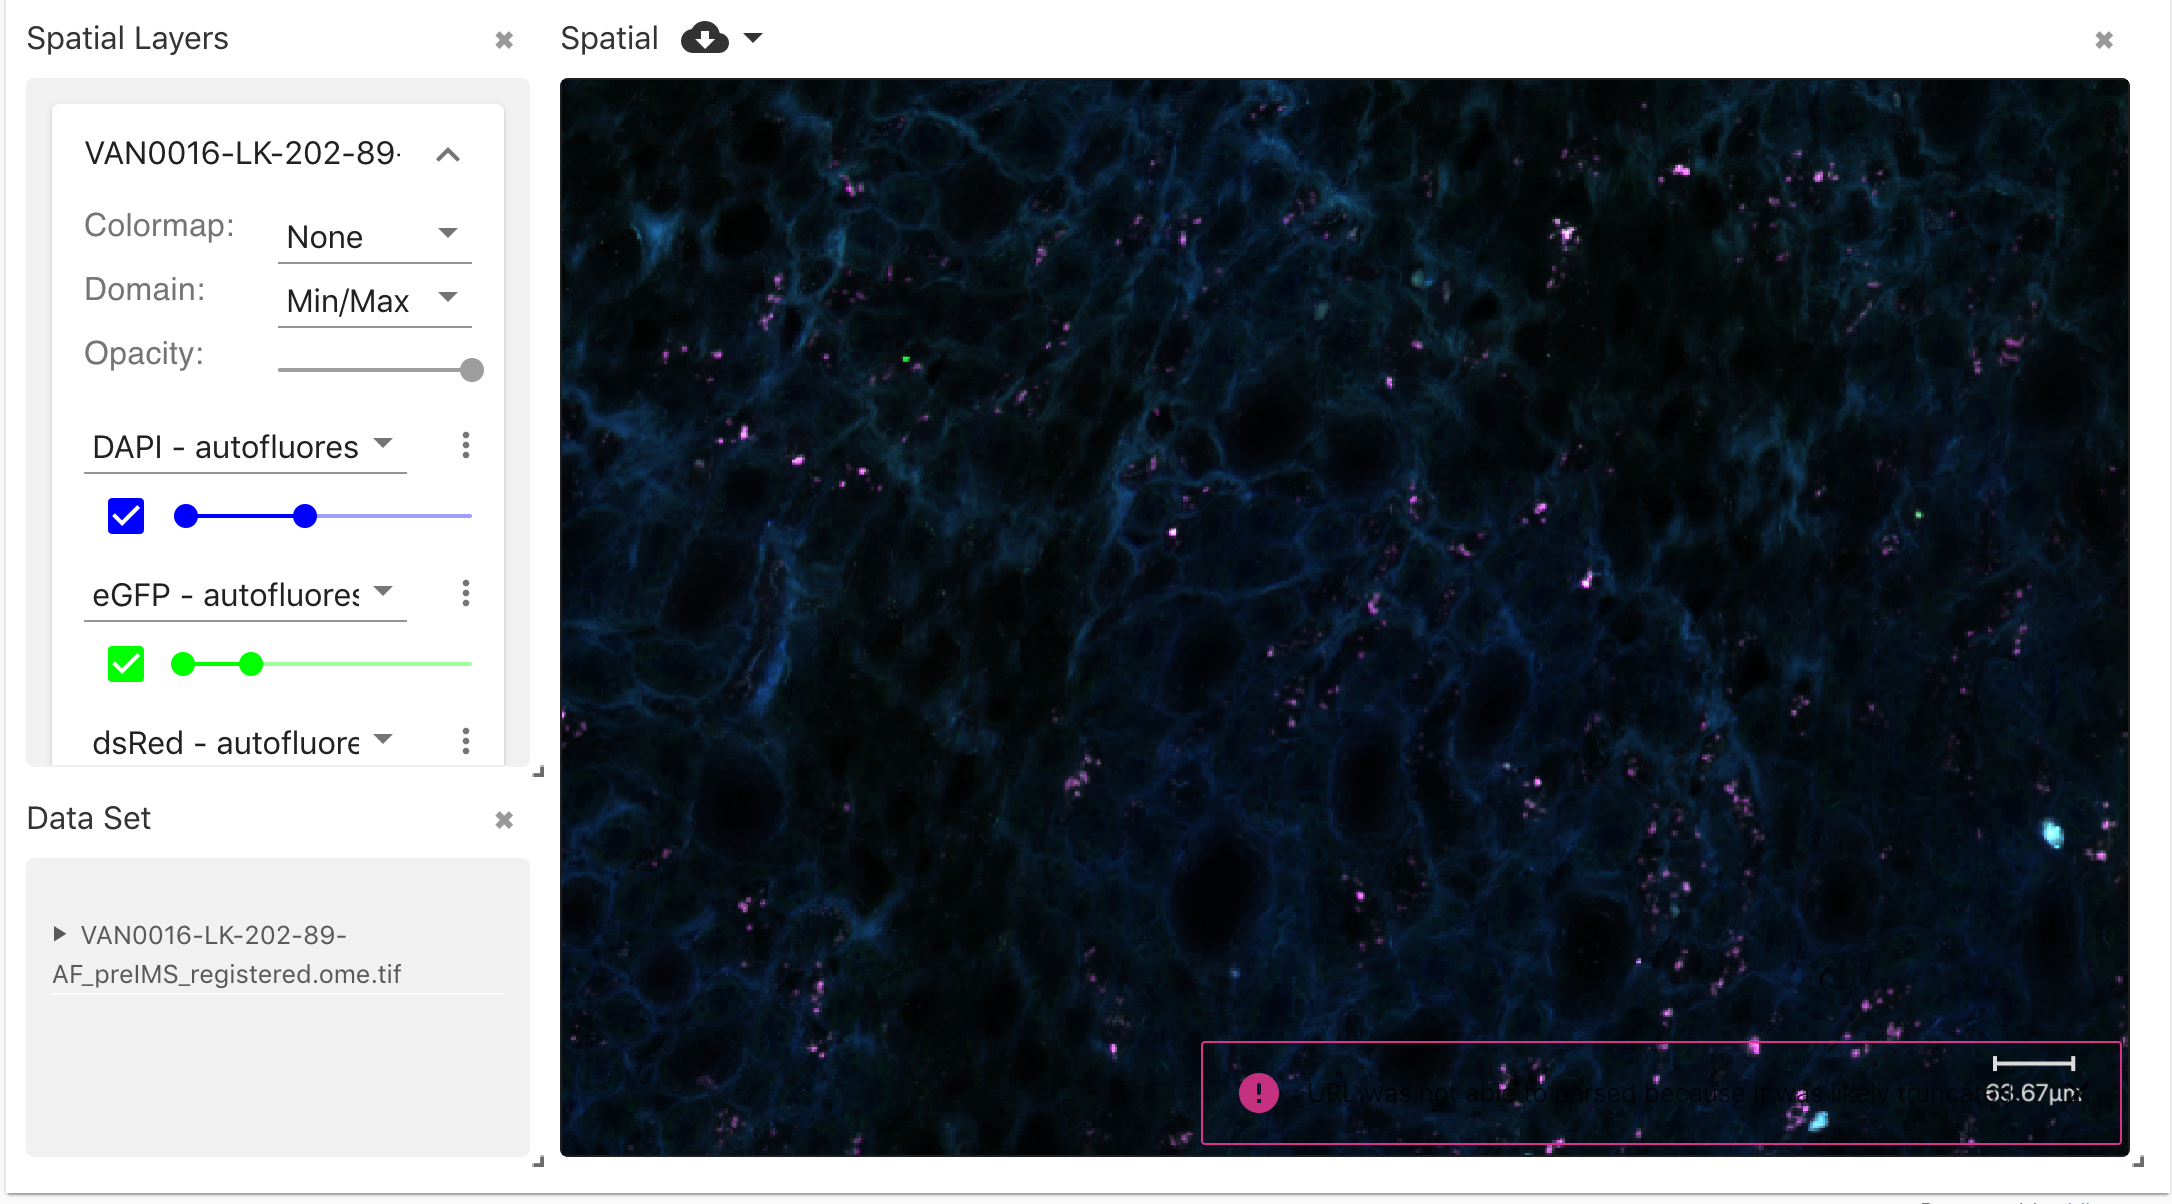This screenshot has width=2172, height=1204.
Task: Click the DAPI range slider's lower handle
Action: coord(186,516)
